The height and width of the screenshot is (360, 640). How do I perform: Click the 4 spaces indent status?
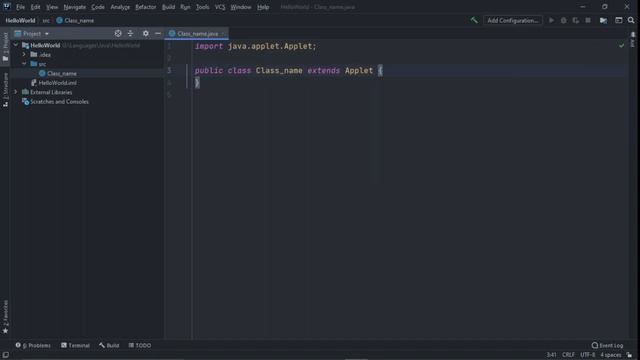(611, 355)
